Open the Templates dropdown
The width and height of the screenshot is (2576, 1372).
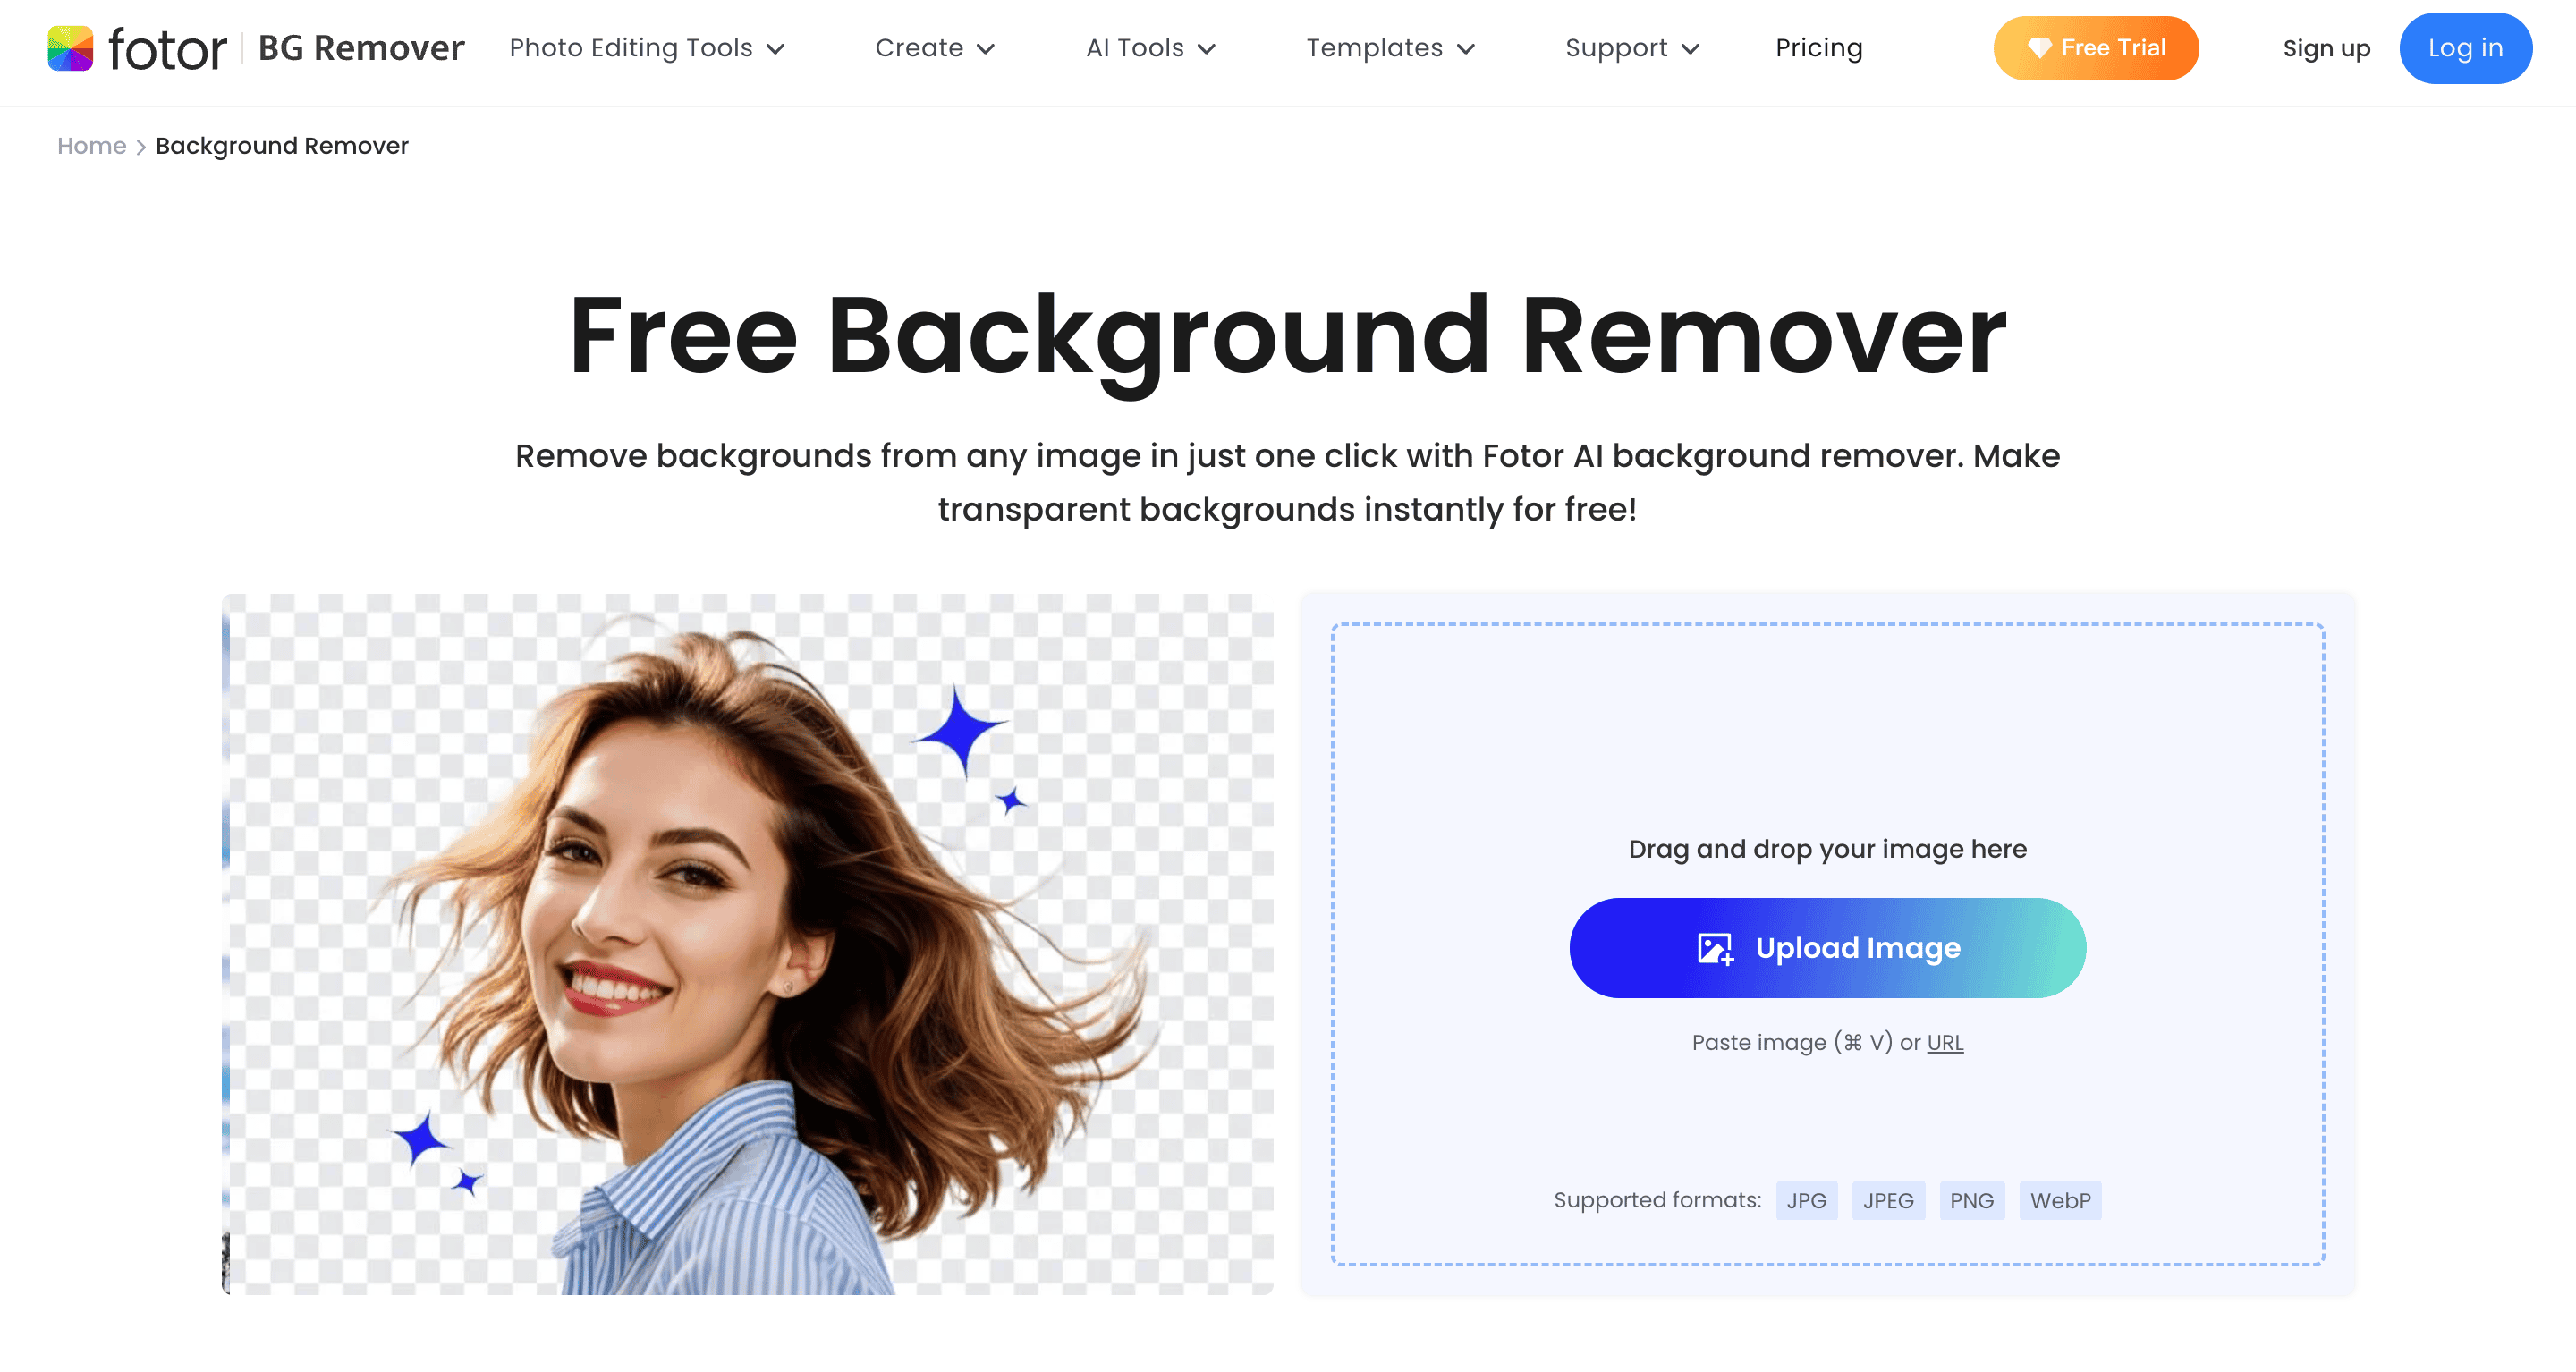tap(1390, 48)
